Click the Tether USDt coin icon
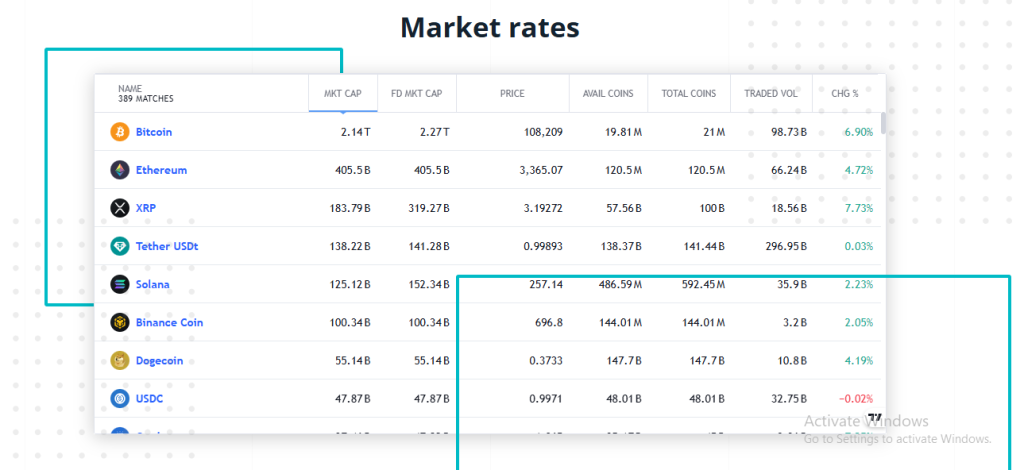Image resolution: width=1024 pixels, height=470 pixels. pyautogui.click(x=120, y=246)
